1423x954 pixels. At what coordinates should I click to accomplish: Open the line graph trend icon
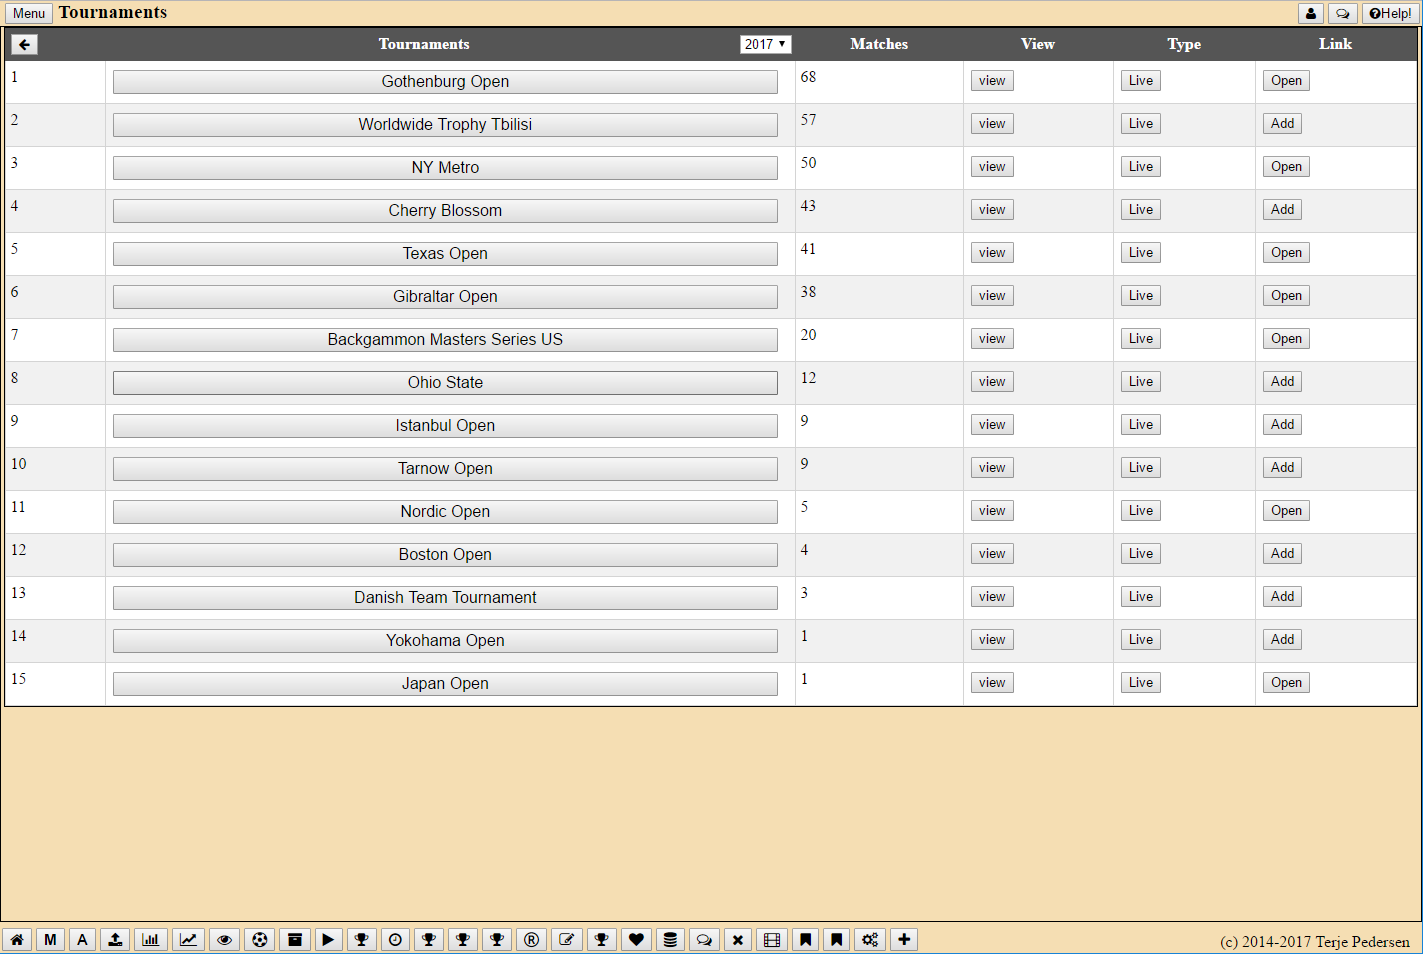pos(188,940)
